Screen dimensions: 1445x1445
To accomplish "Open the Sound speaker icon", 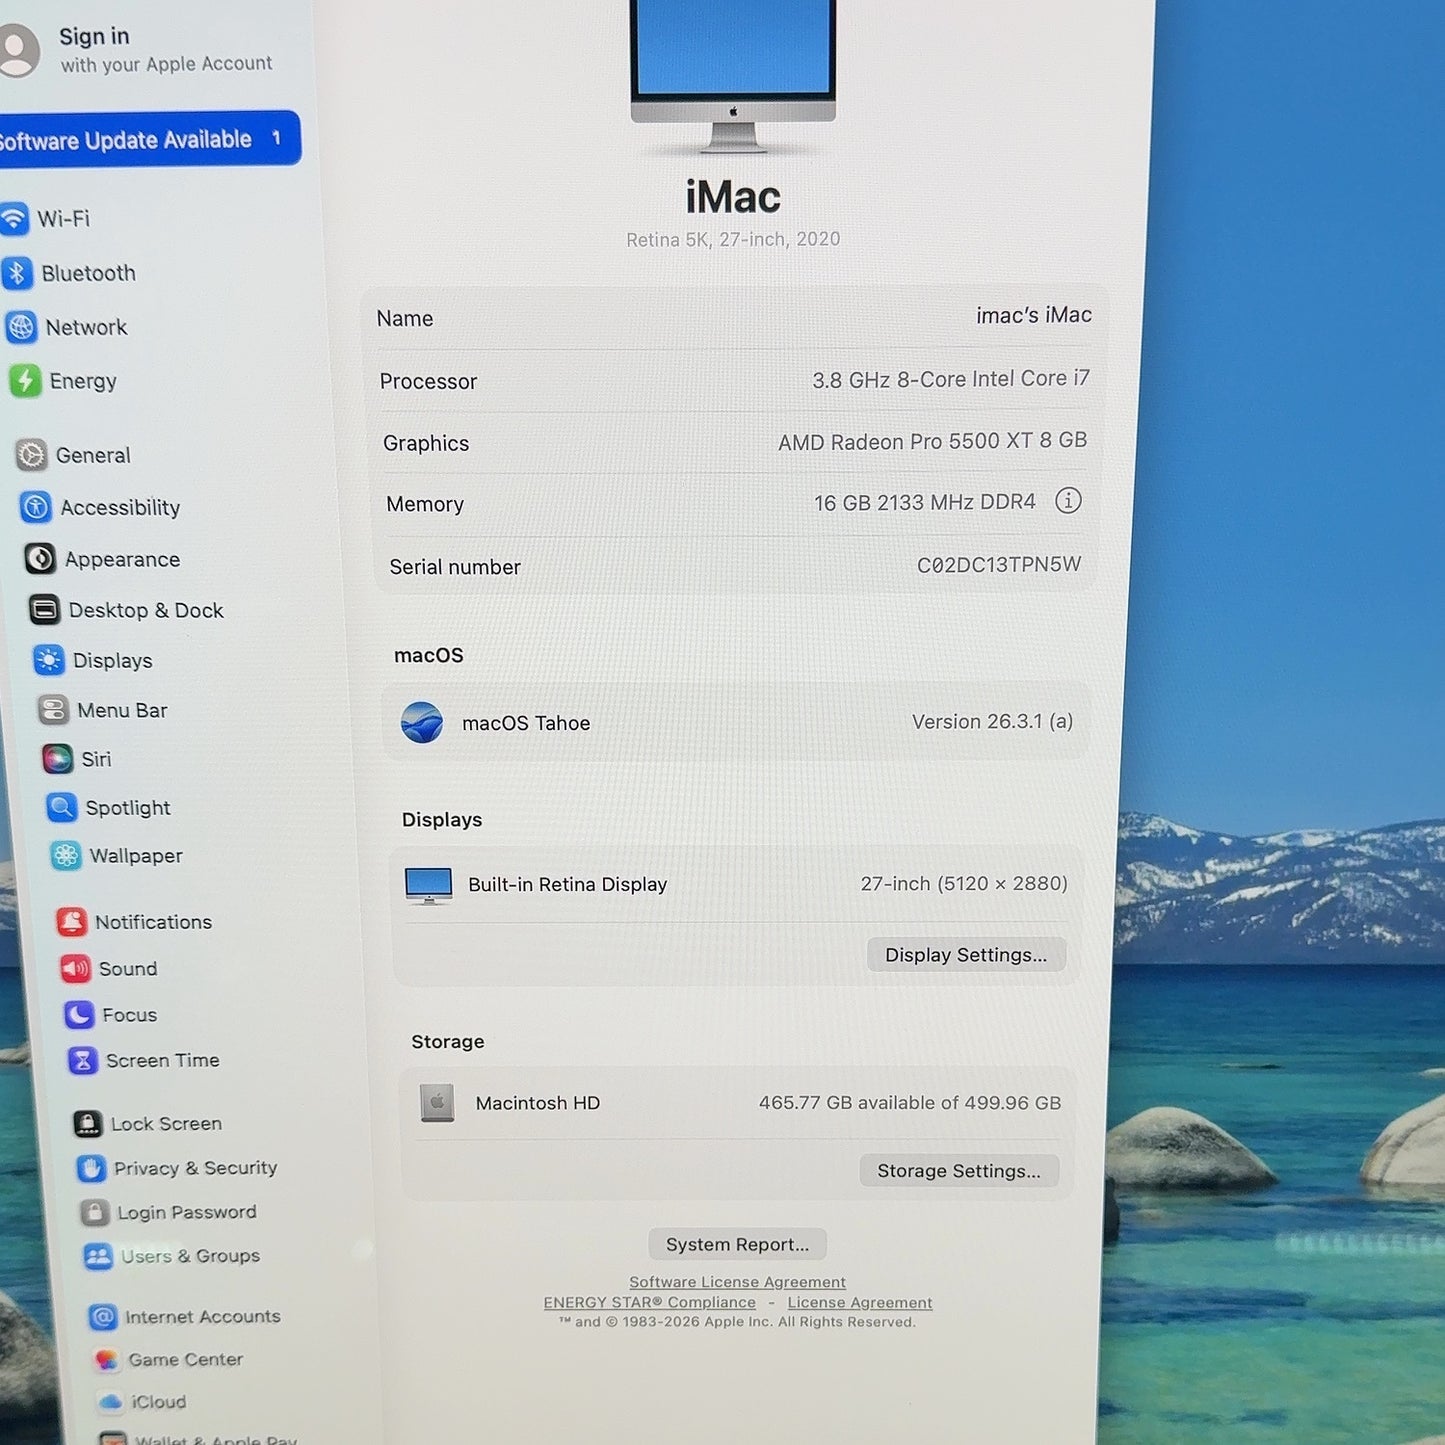I will (x=76, y=968).
